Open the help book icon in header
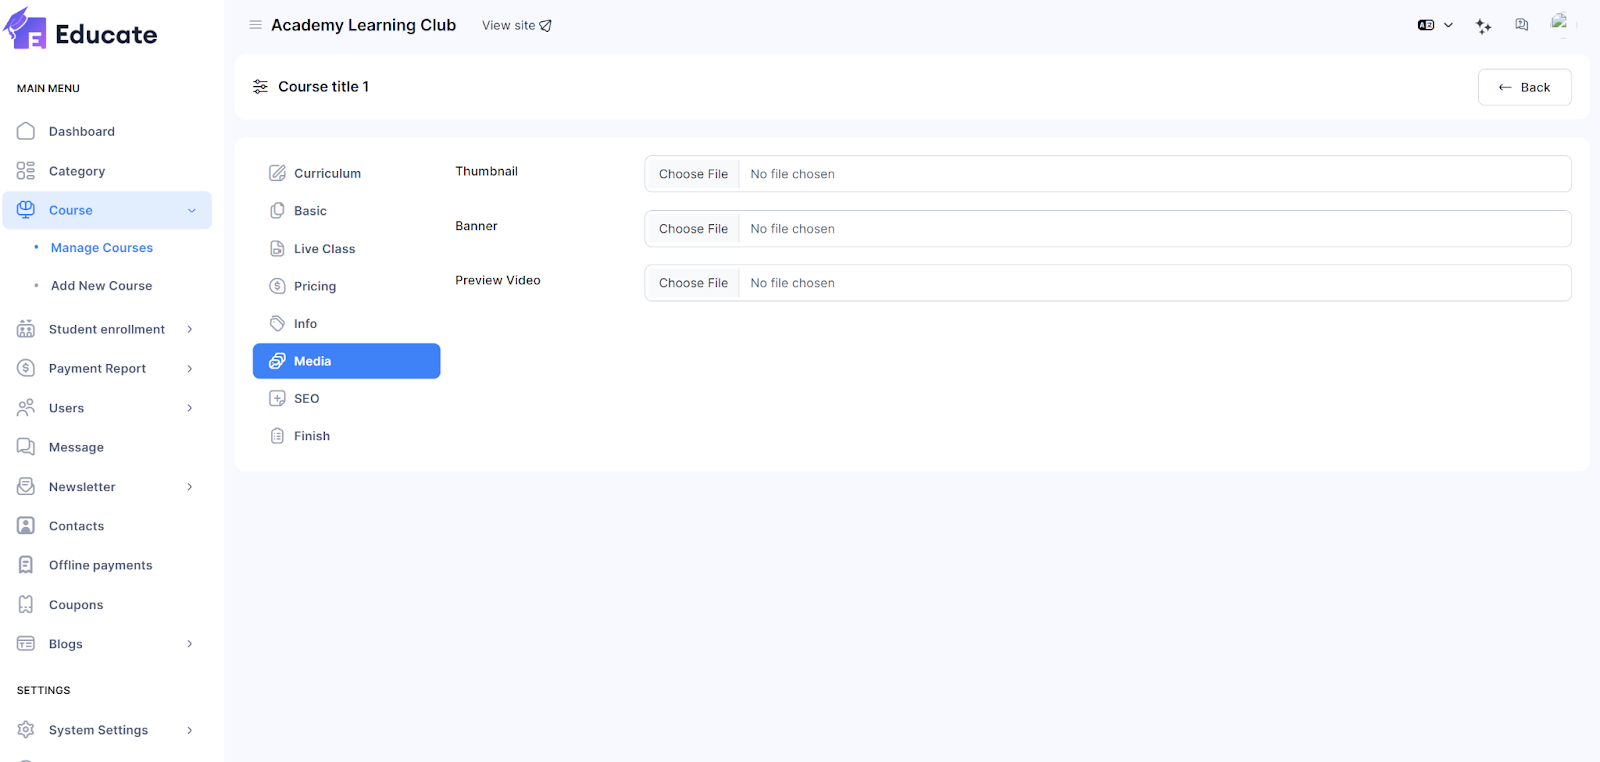This screenshot has height=762, width=1600. 1521,25
